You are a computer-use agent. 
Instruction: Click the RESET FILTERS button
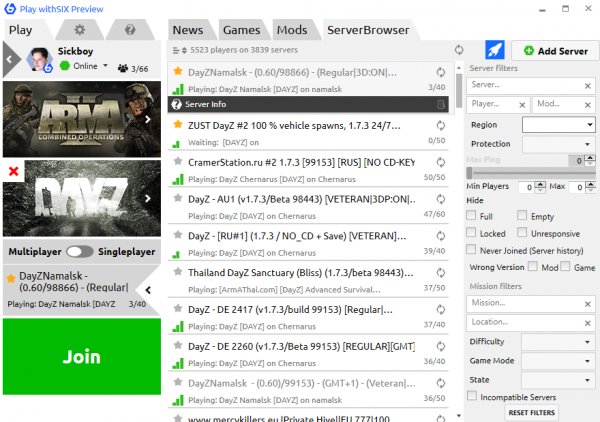(532, 413)
